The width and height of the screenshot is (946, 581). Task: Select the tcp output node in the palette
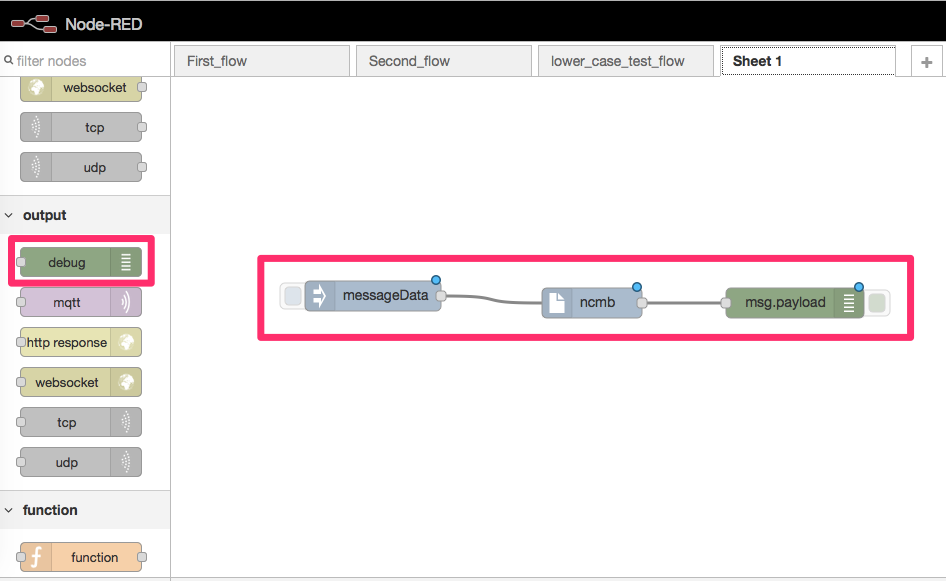[80, 422]
